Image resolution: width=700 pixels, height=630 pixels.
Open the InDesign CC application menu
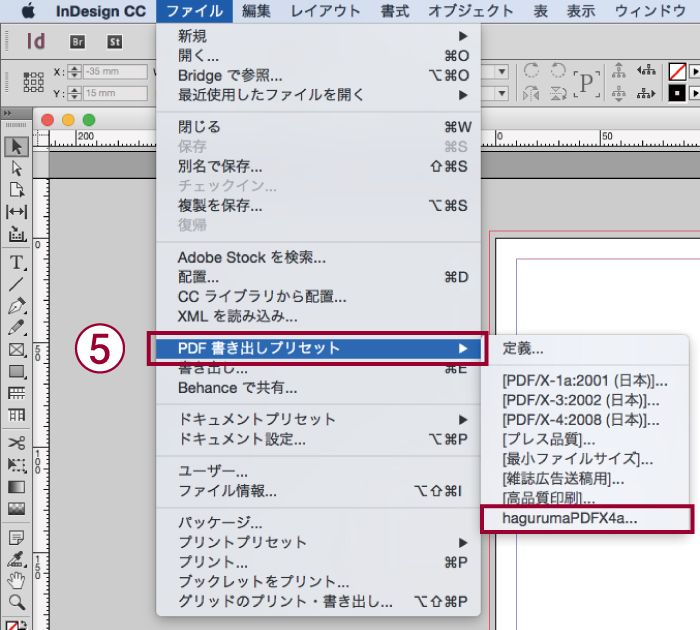(x=101, y=11)
